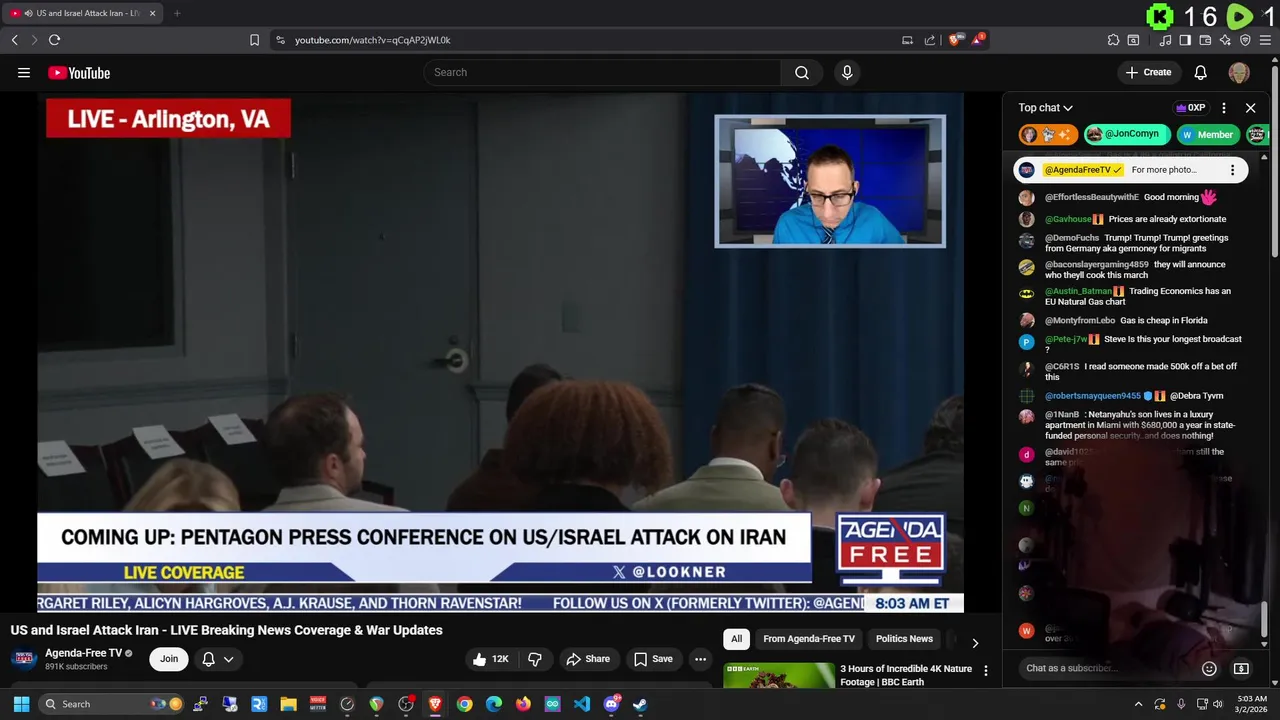
Task: Click the Windows taskbar Search box
Action: click(113, 704)
